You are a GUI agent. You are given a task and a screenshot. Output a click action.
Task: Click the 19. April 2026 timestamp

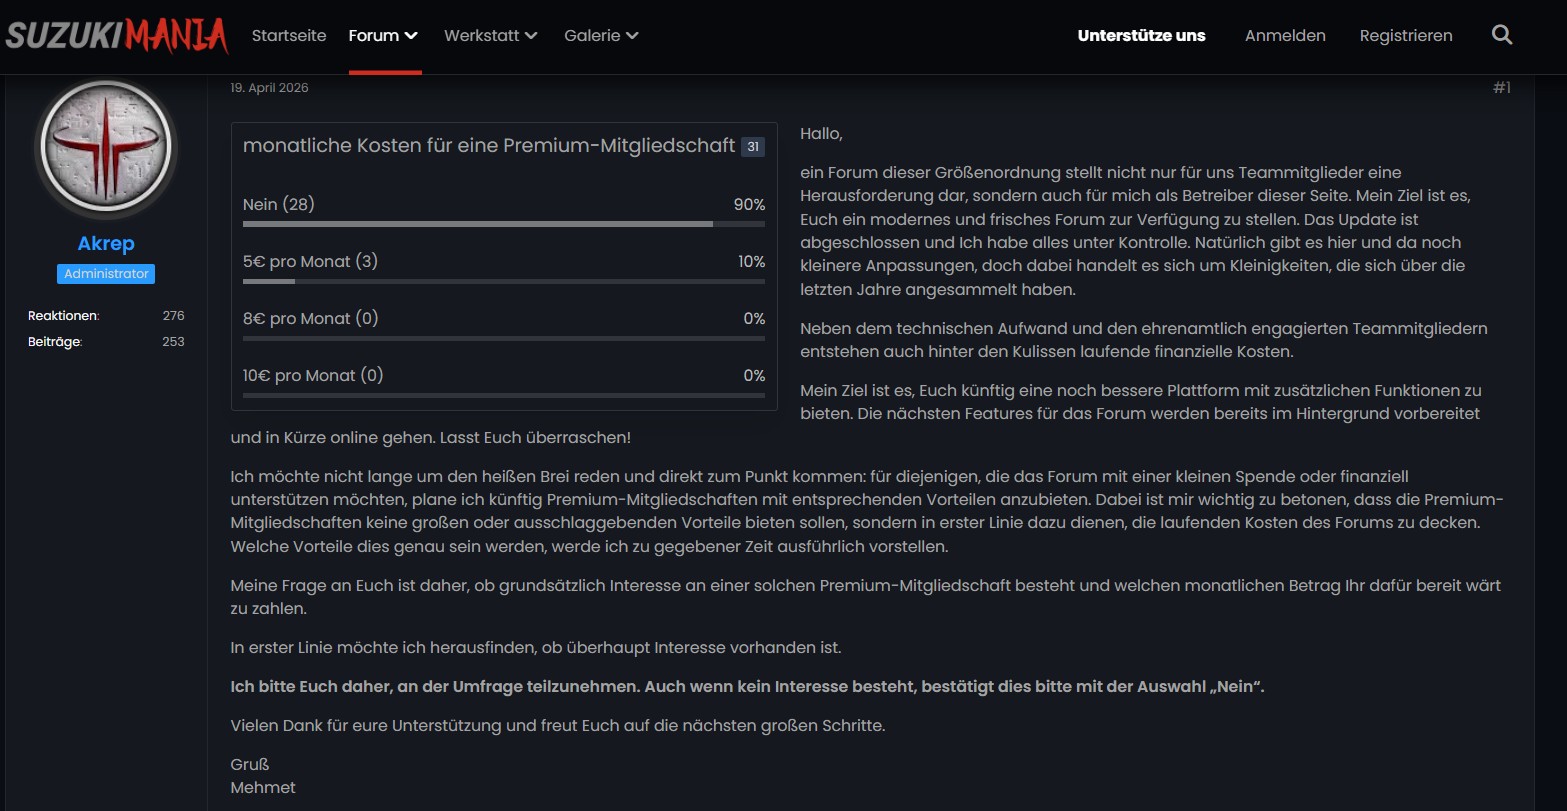[269, 88]
